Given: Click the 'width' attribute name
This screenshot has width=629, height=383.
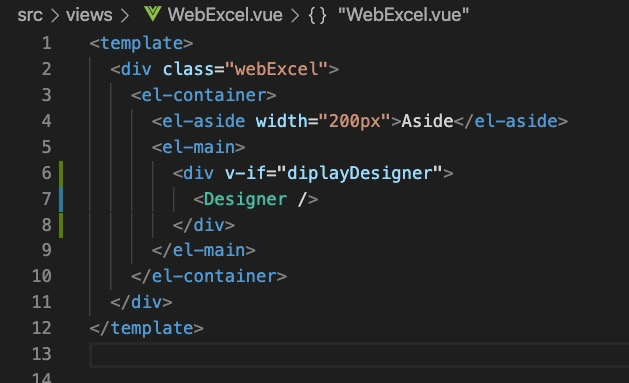Looking at the screenshot, I should (281, 121).
